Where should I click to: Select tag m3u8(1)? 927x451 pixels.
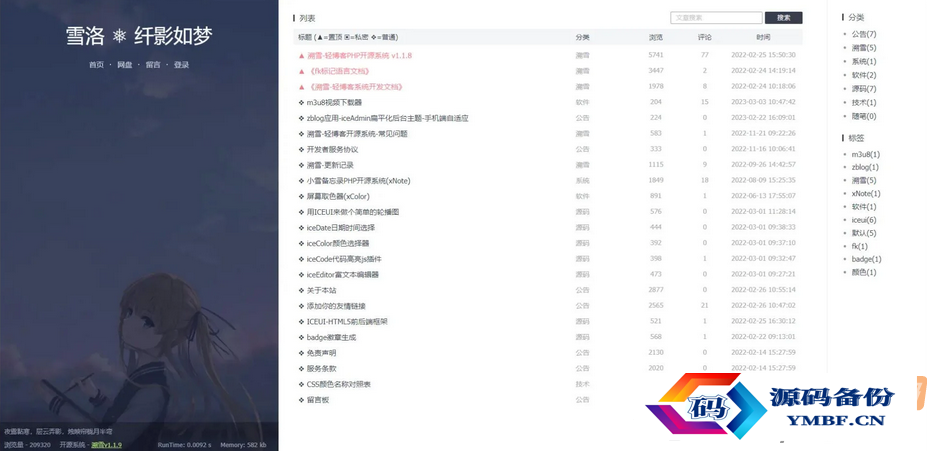click(x=866, y=154)
